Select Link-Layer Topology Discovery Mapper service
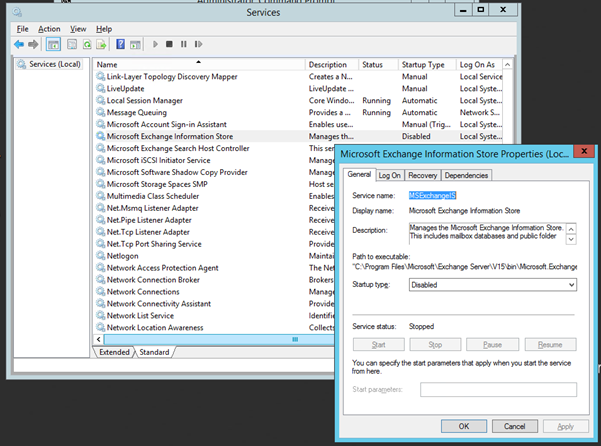 [x=172, y=77]
